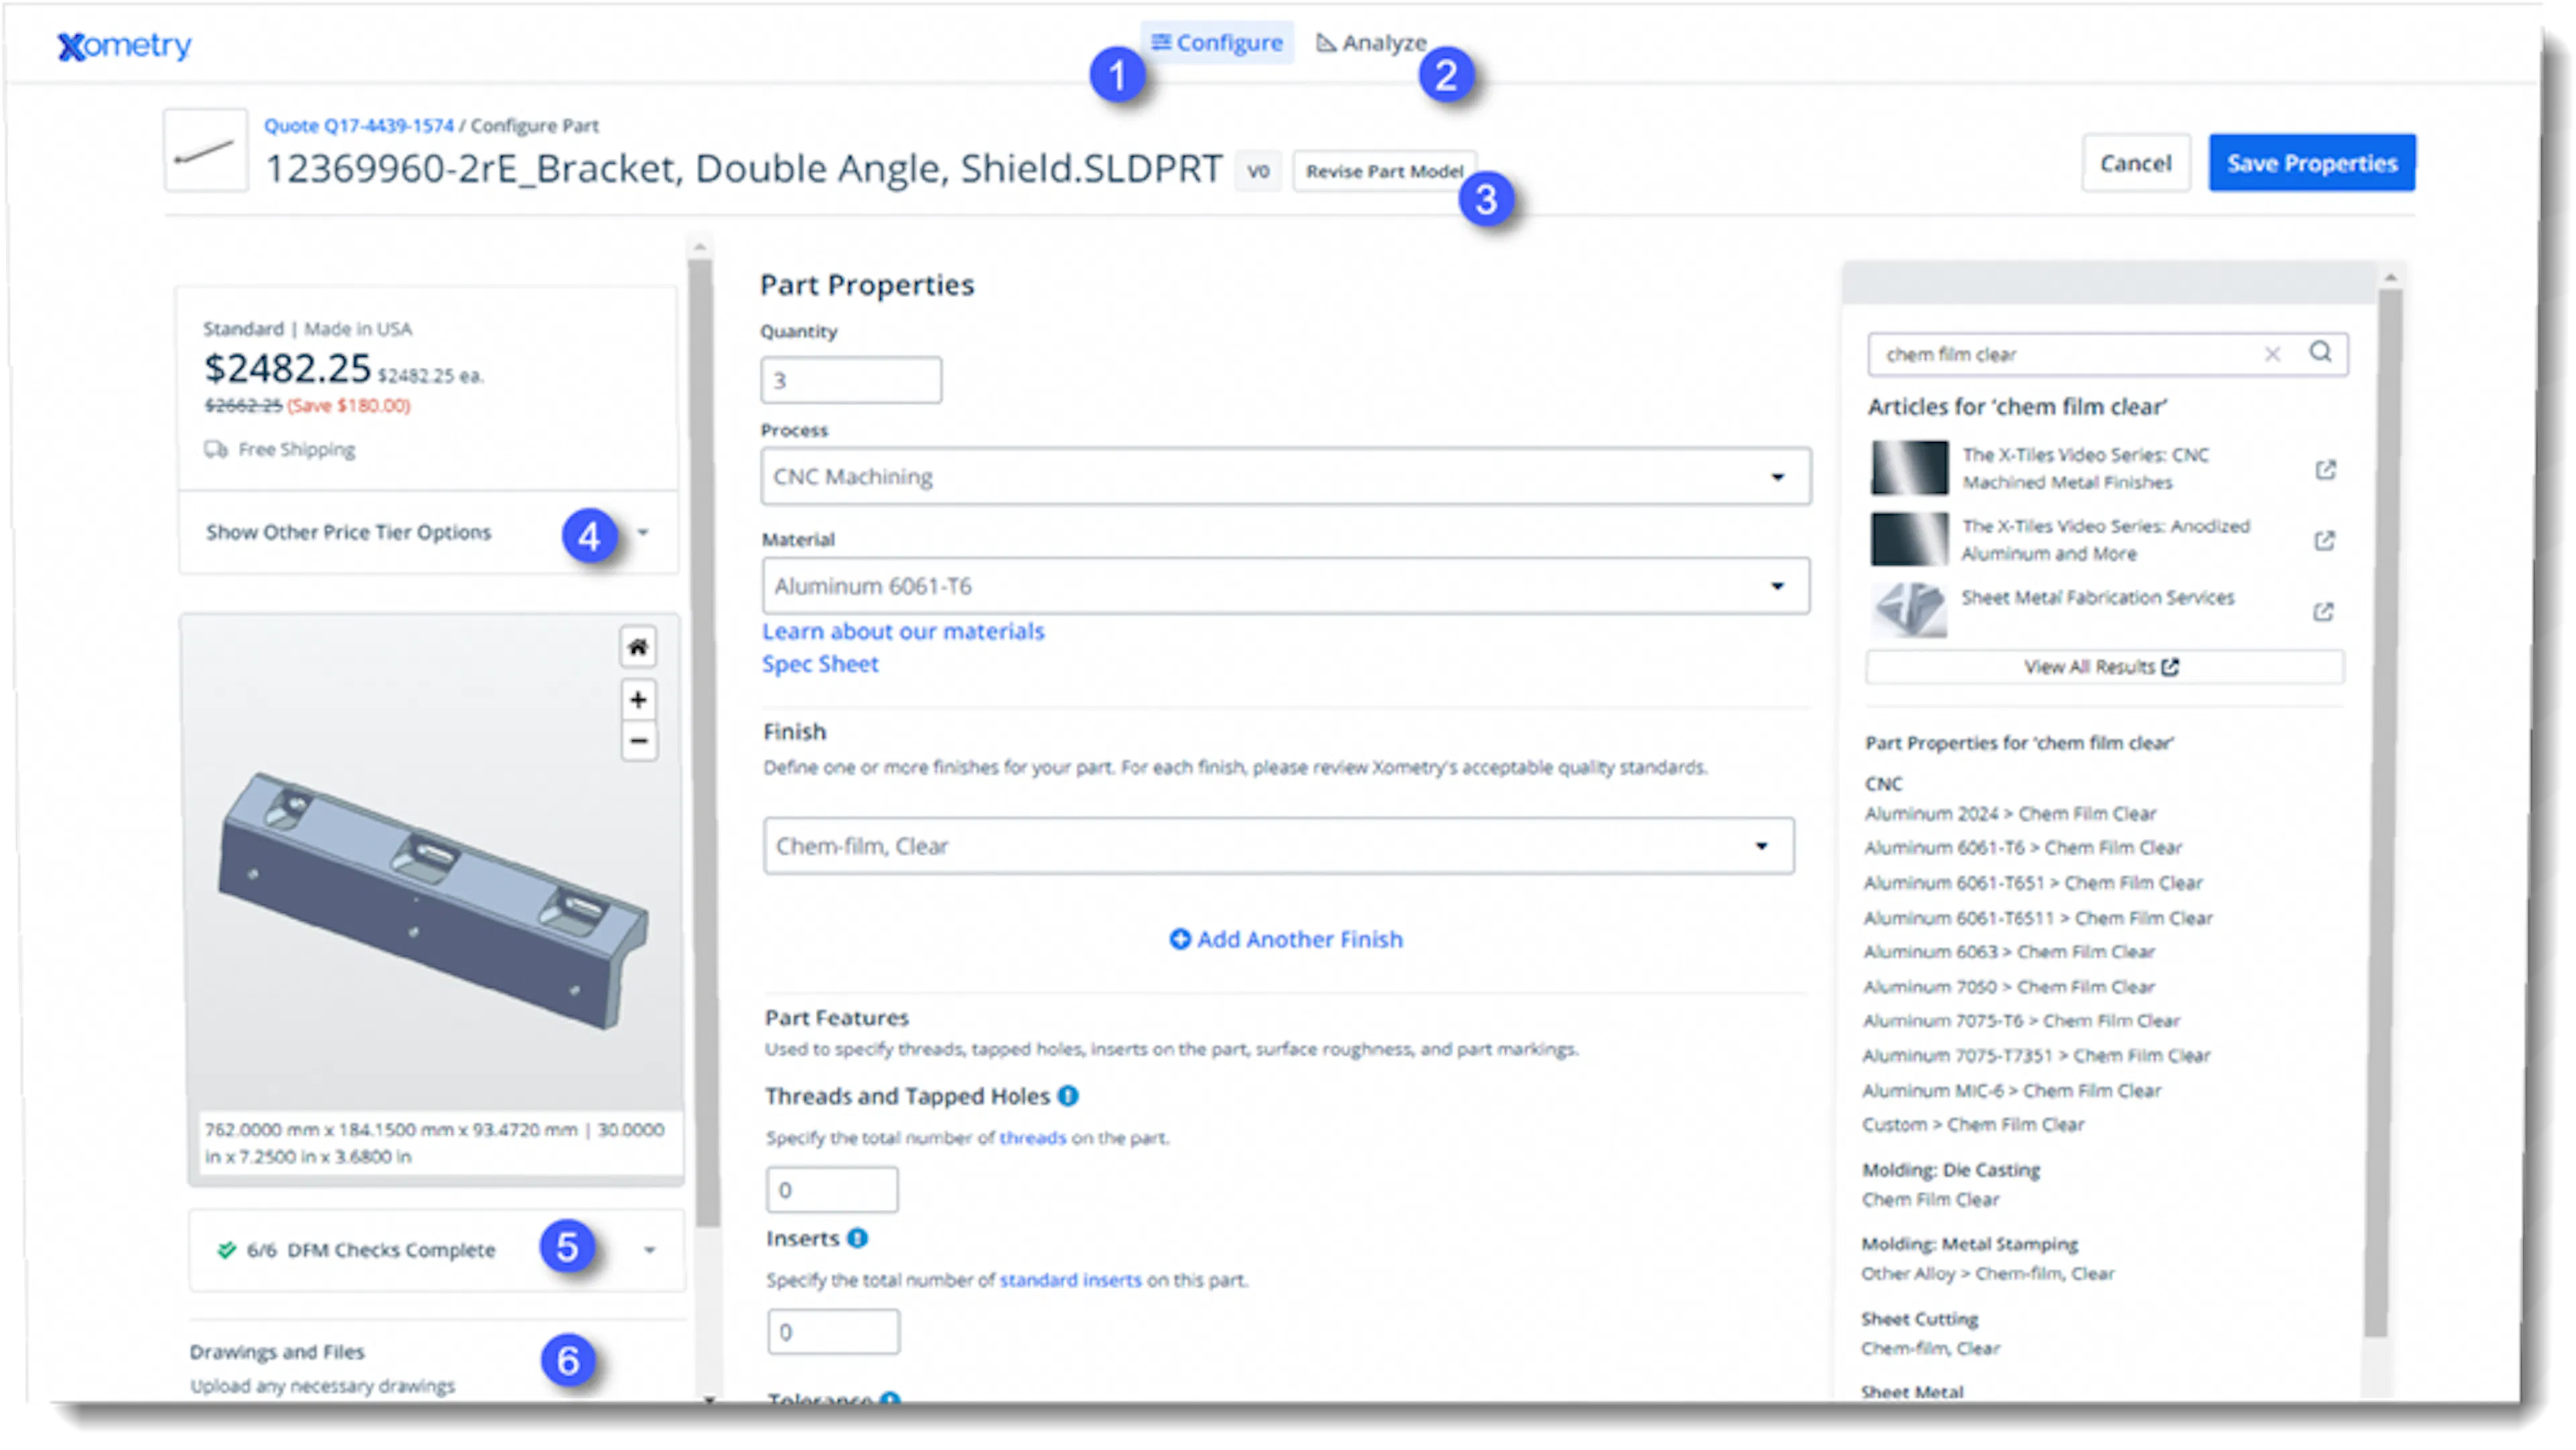Click the $2482.25 Standard price
Viewport: 2576px width, 1450px height.
(x=287, y=369)
